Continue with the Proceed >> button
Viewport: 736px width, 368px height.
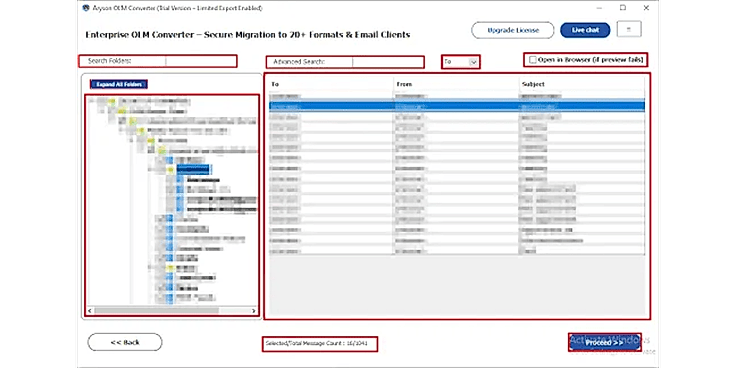[x=605, y=343]
